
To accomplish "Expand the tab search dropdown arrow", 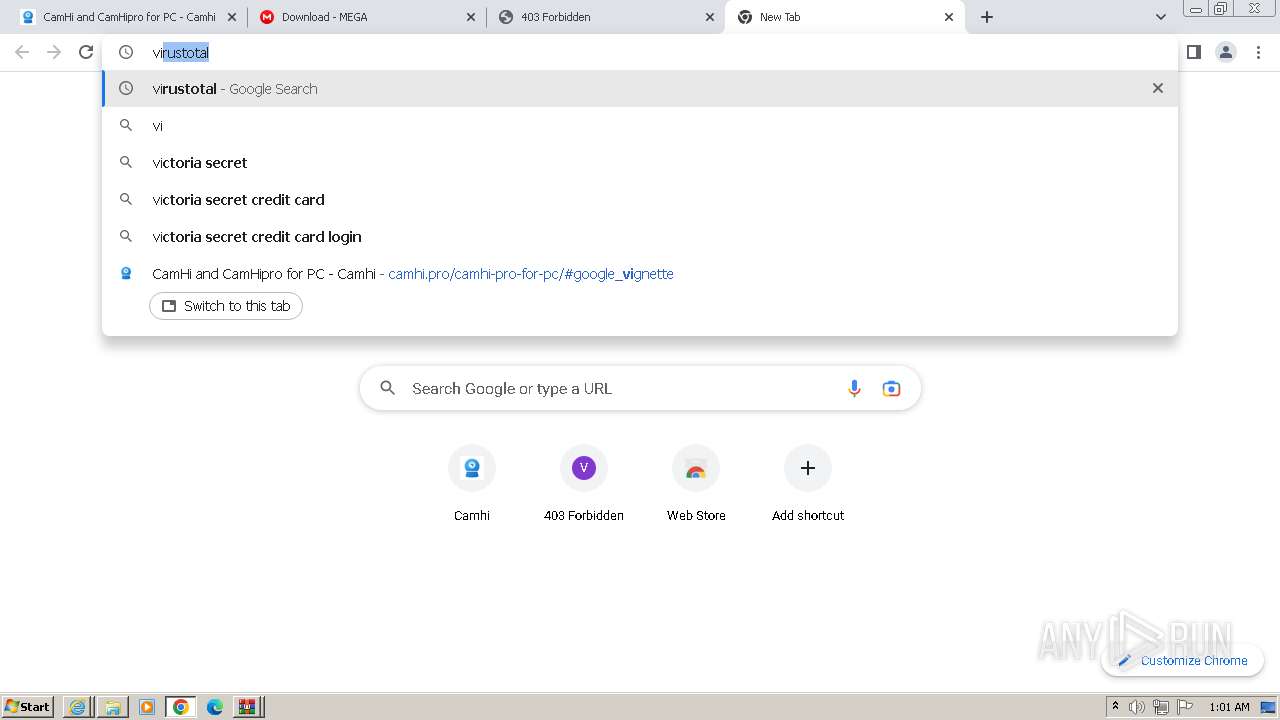I will coord(1160,17).
